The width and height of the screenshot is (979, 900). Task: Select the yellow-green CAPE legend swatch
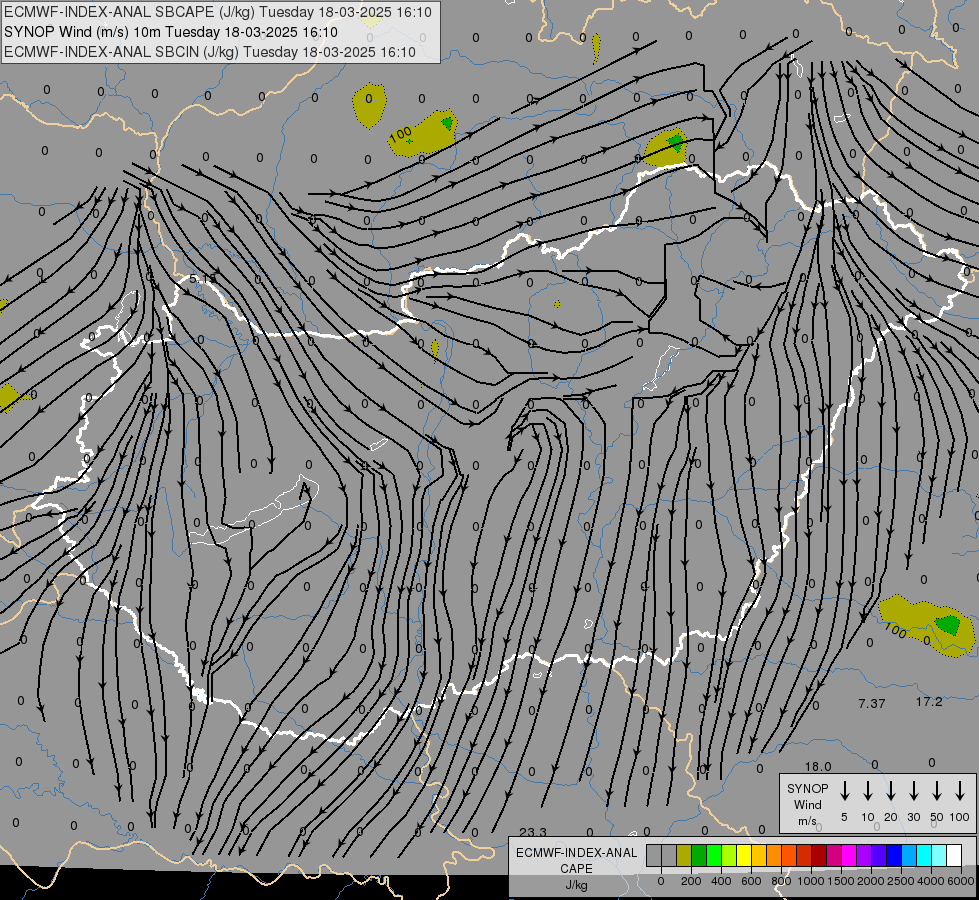729,855
